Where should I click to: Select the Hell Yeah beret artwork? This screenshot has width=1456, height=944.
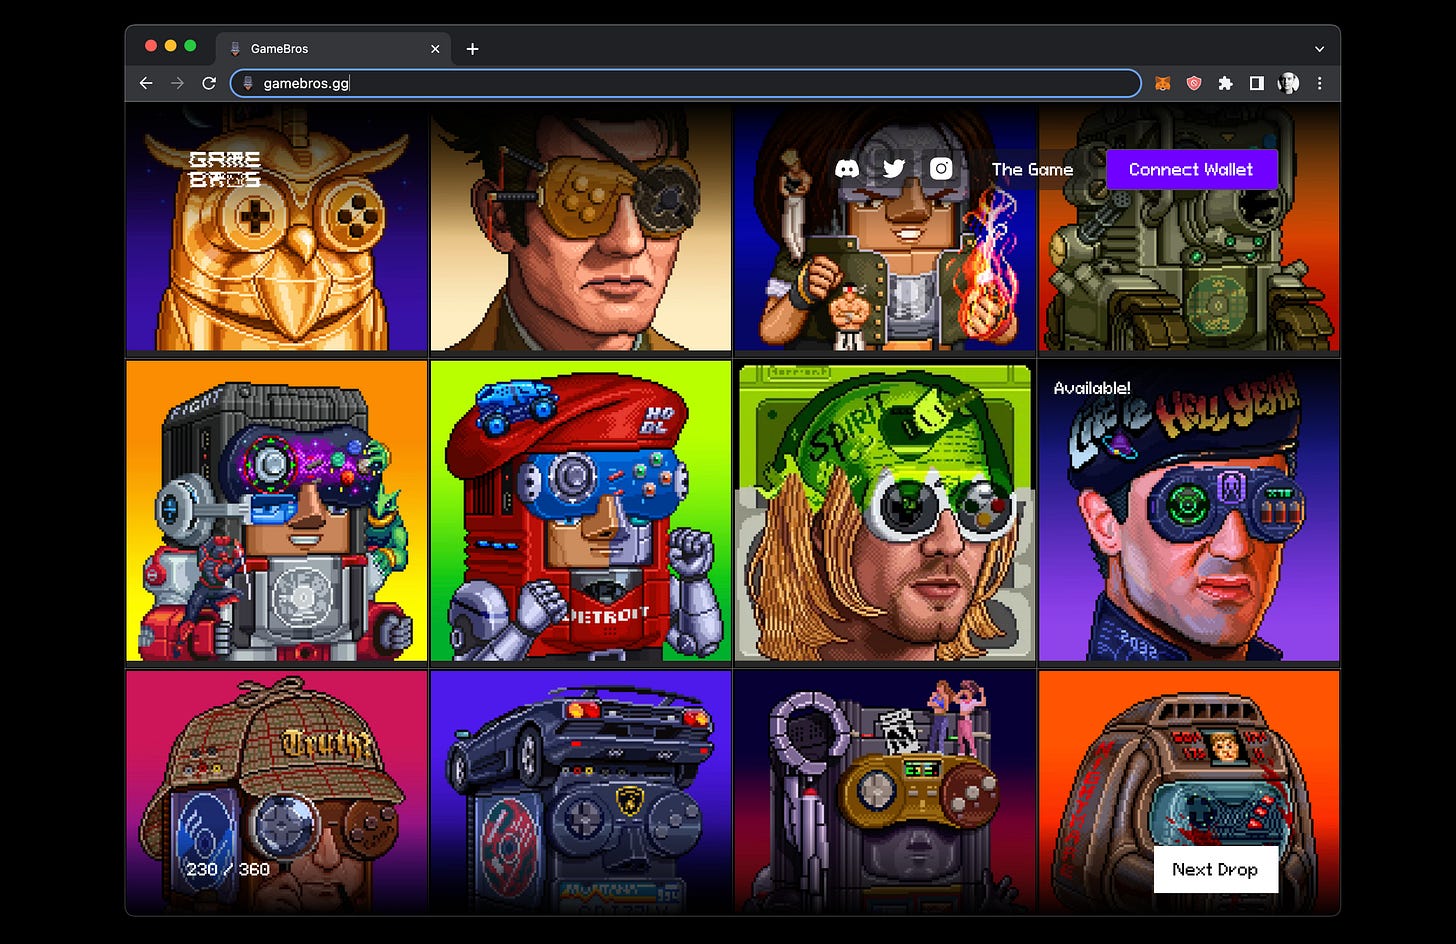point(1189,511)
